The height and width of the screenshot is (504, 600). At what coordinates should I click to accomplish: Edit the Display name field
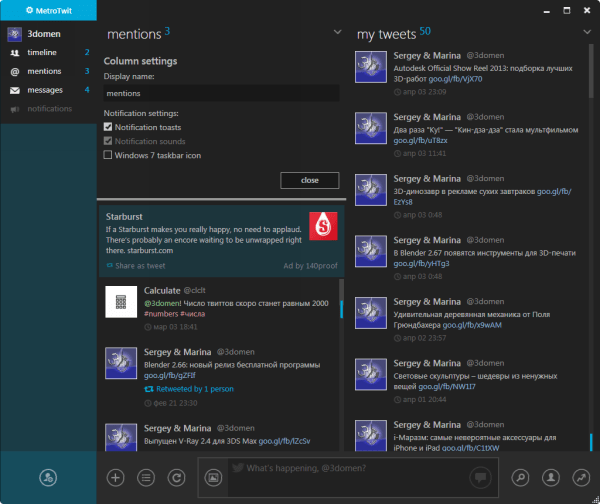(x=221, y=93)
